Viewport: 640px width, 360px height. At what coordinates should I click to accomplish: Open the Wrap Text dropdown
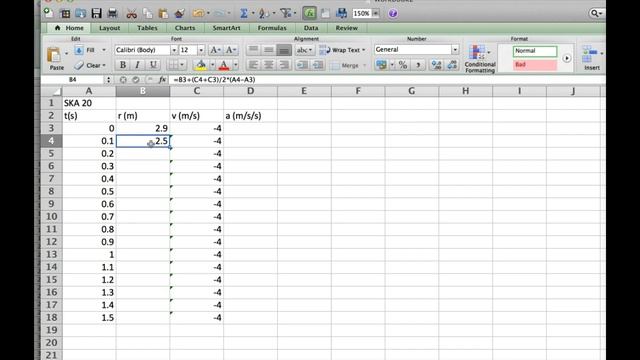pyautogui.click(x=364, y=50)
